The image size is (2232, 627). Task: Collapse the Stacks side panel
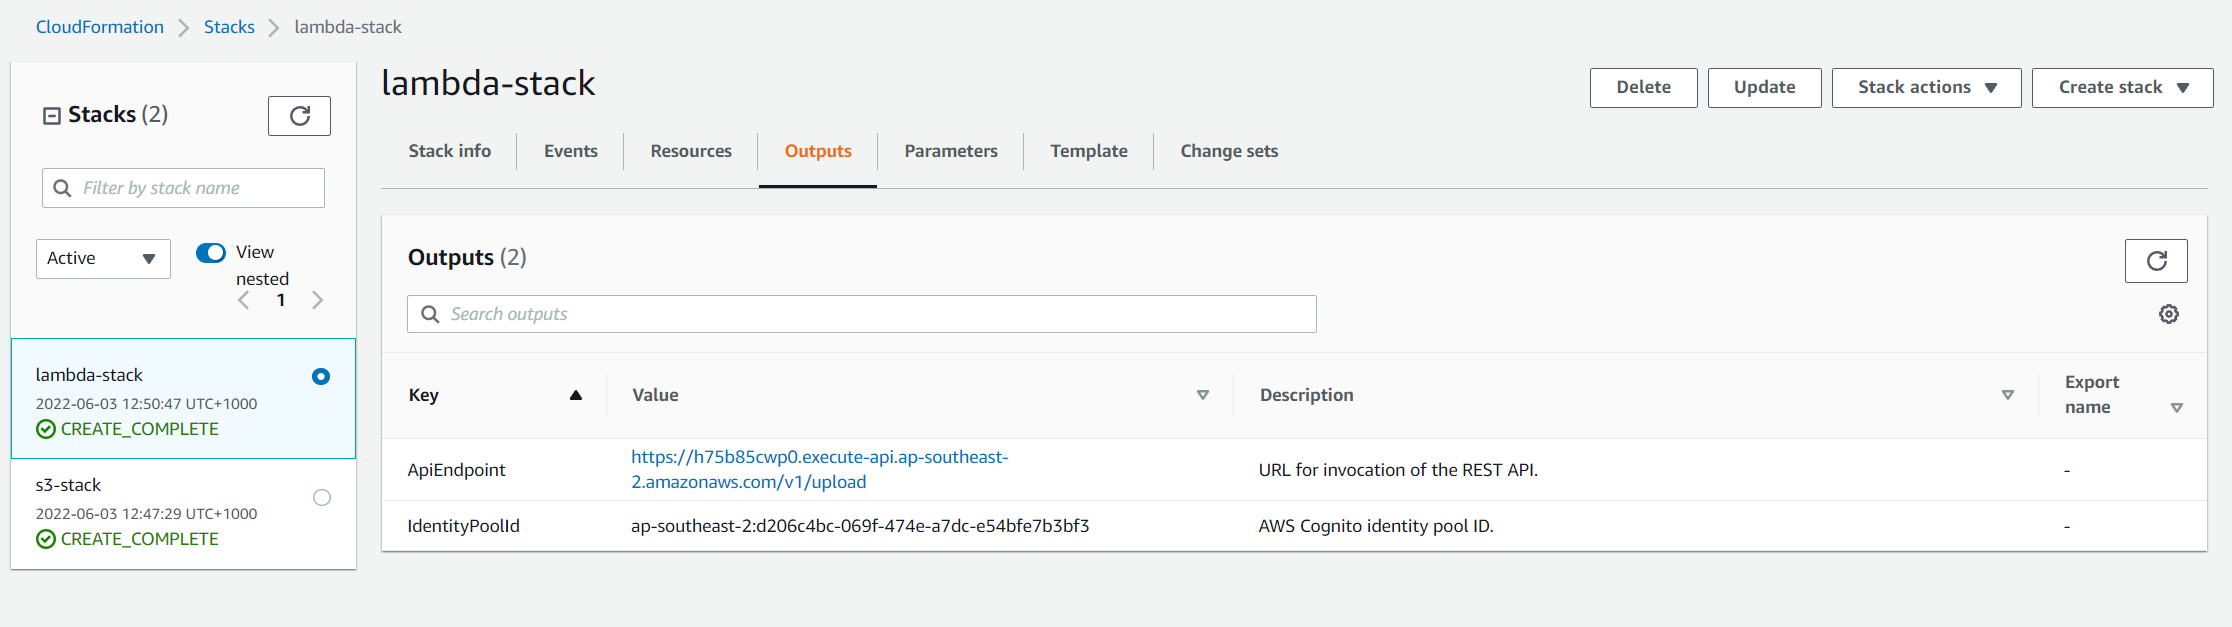tap(52, 116)
